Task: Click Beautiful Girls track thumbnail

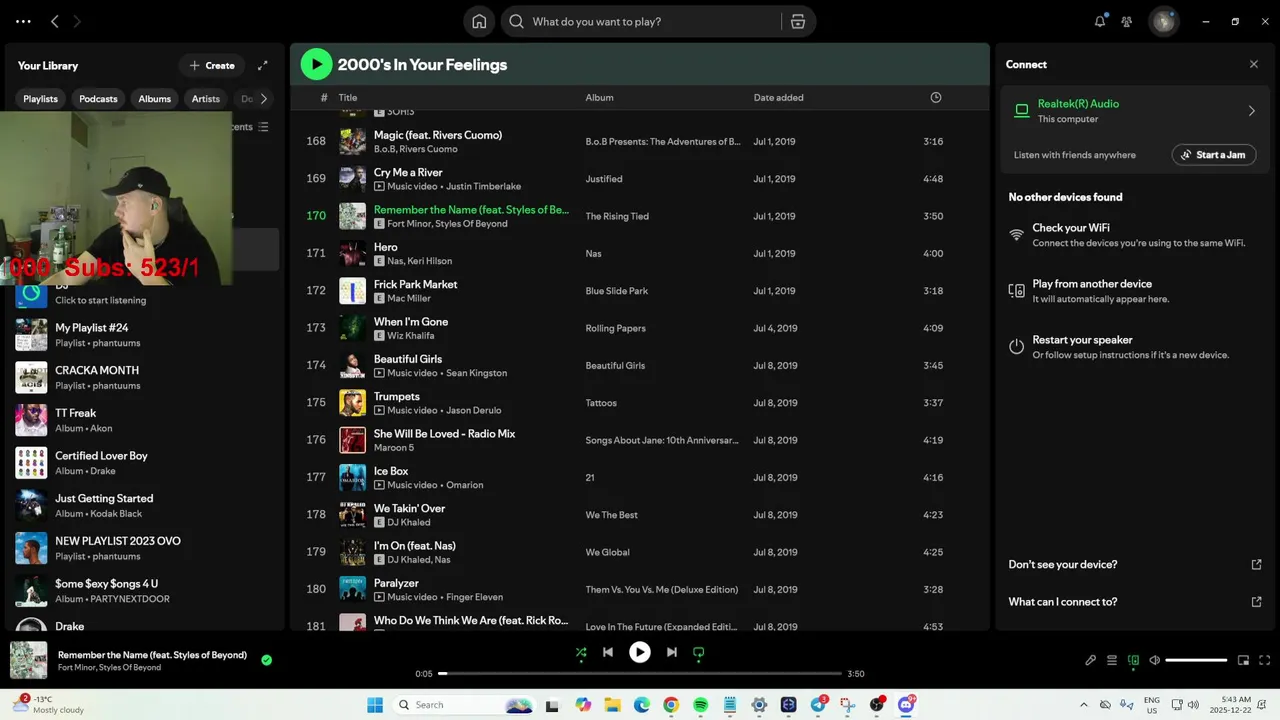Action: pyautogui.click(x=352, y=365)
